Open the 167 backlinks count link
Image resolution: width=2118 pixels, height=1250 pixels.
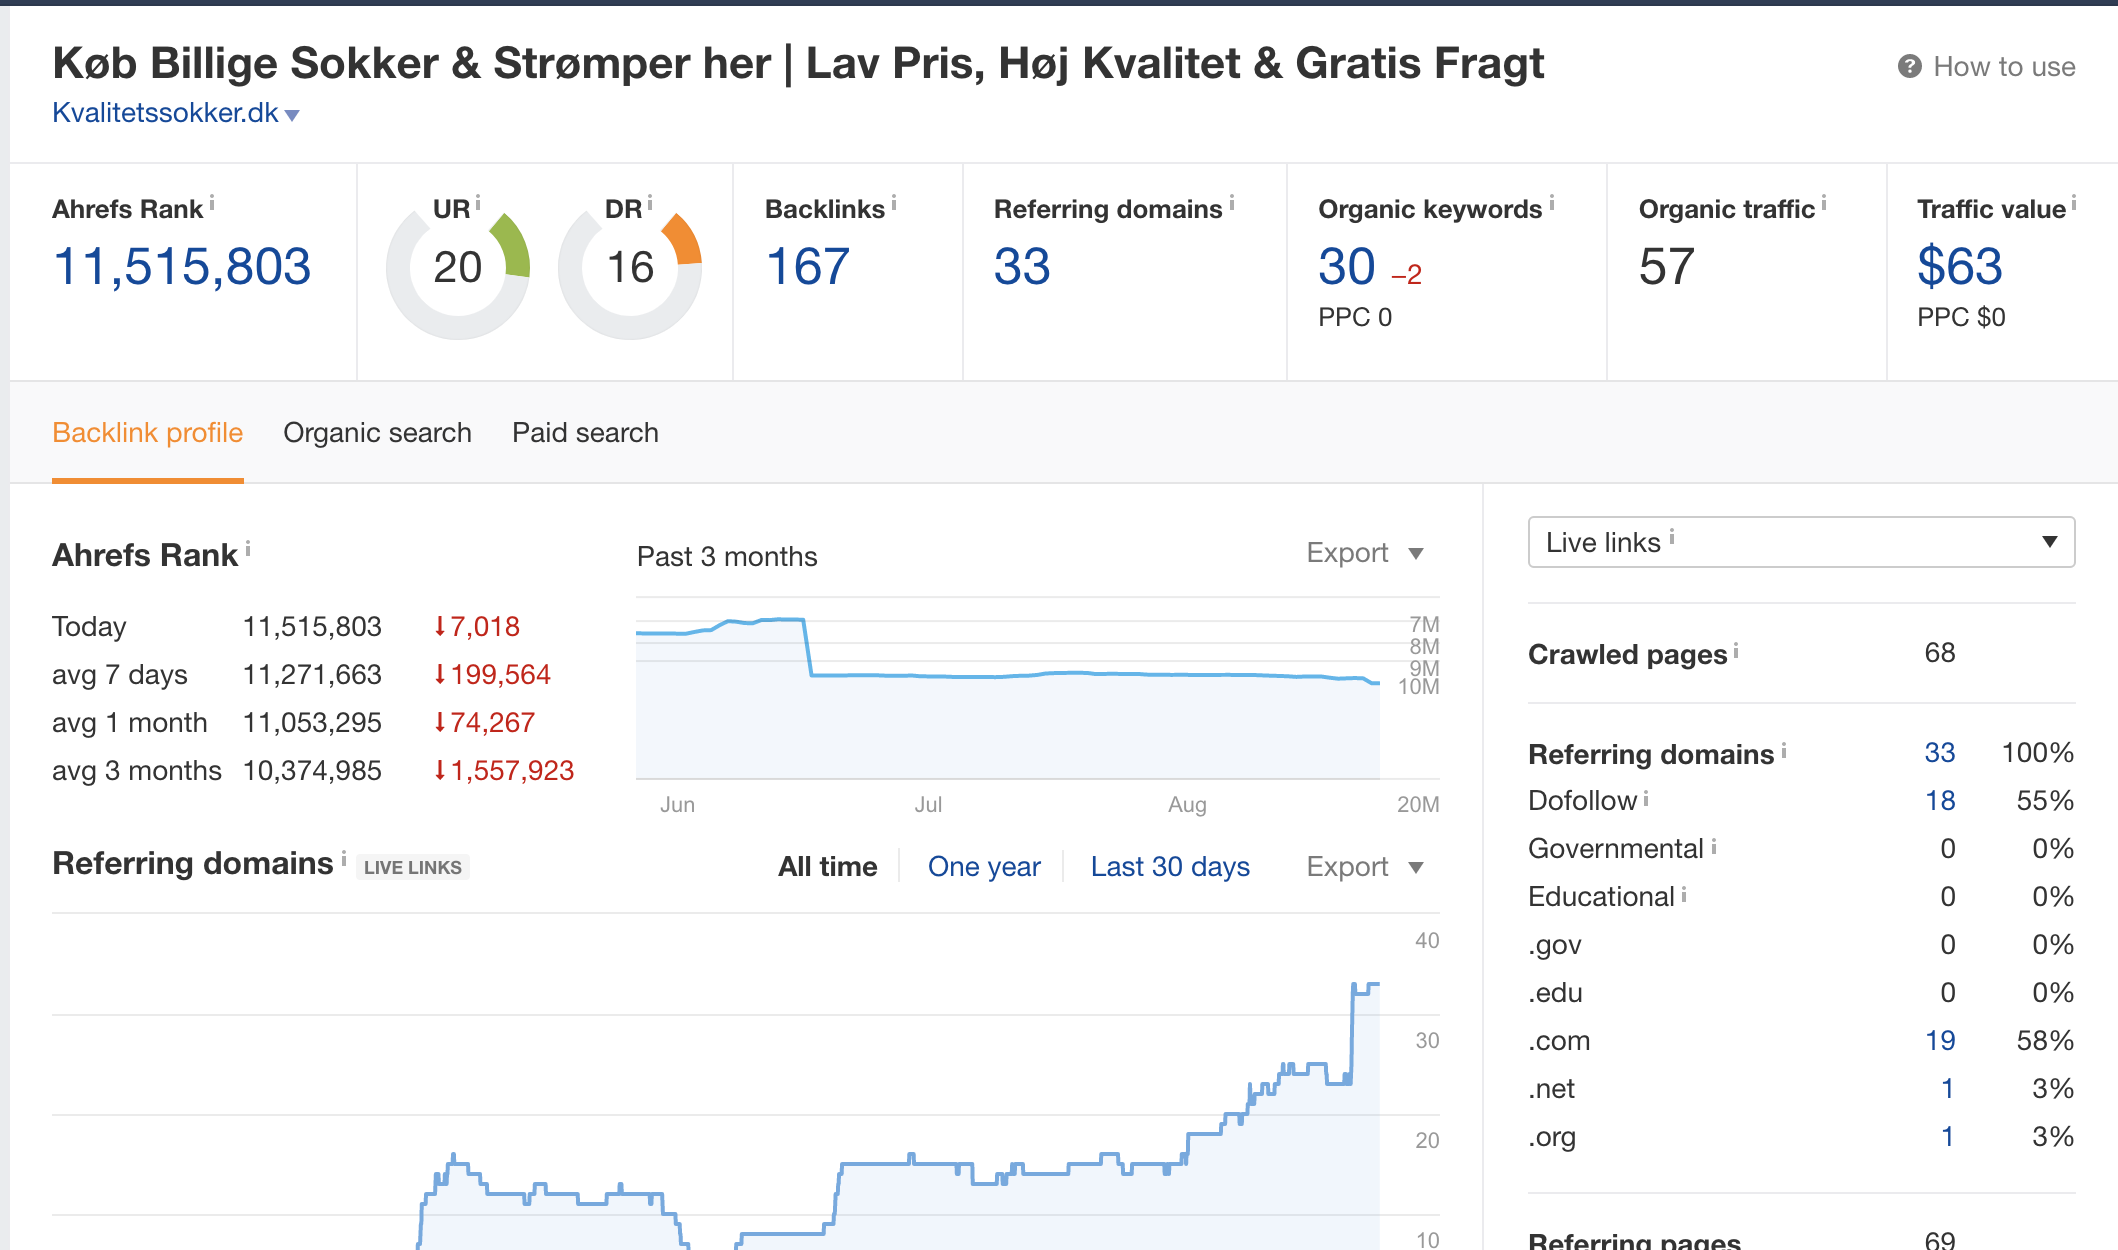click(807, 267)
